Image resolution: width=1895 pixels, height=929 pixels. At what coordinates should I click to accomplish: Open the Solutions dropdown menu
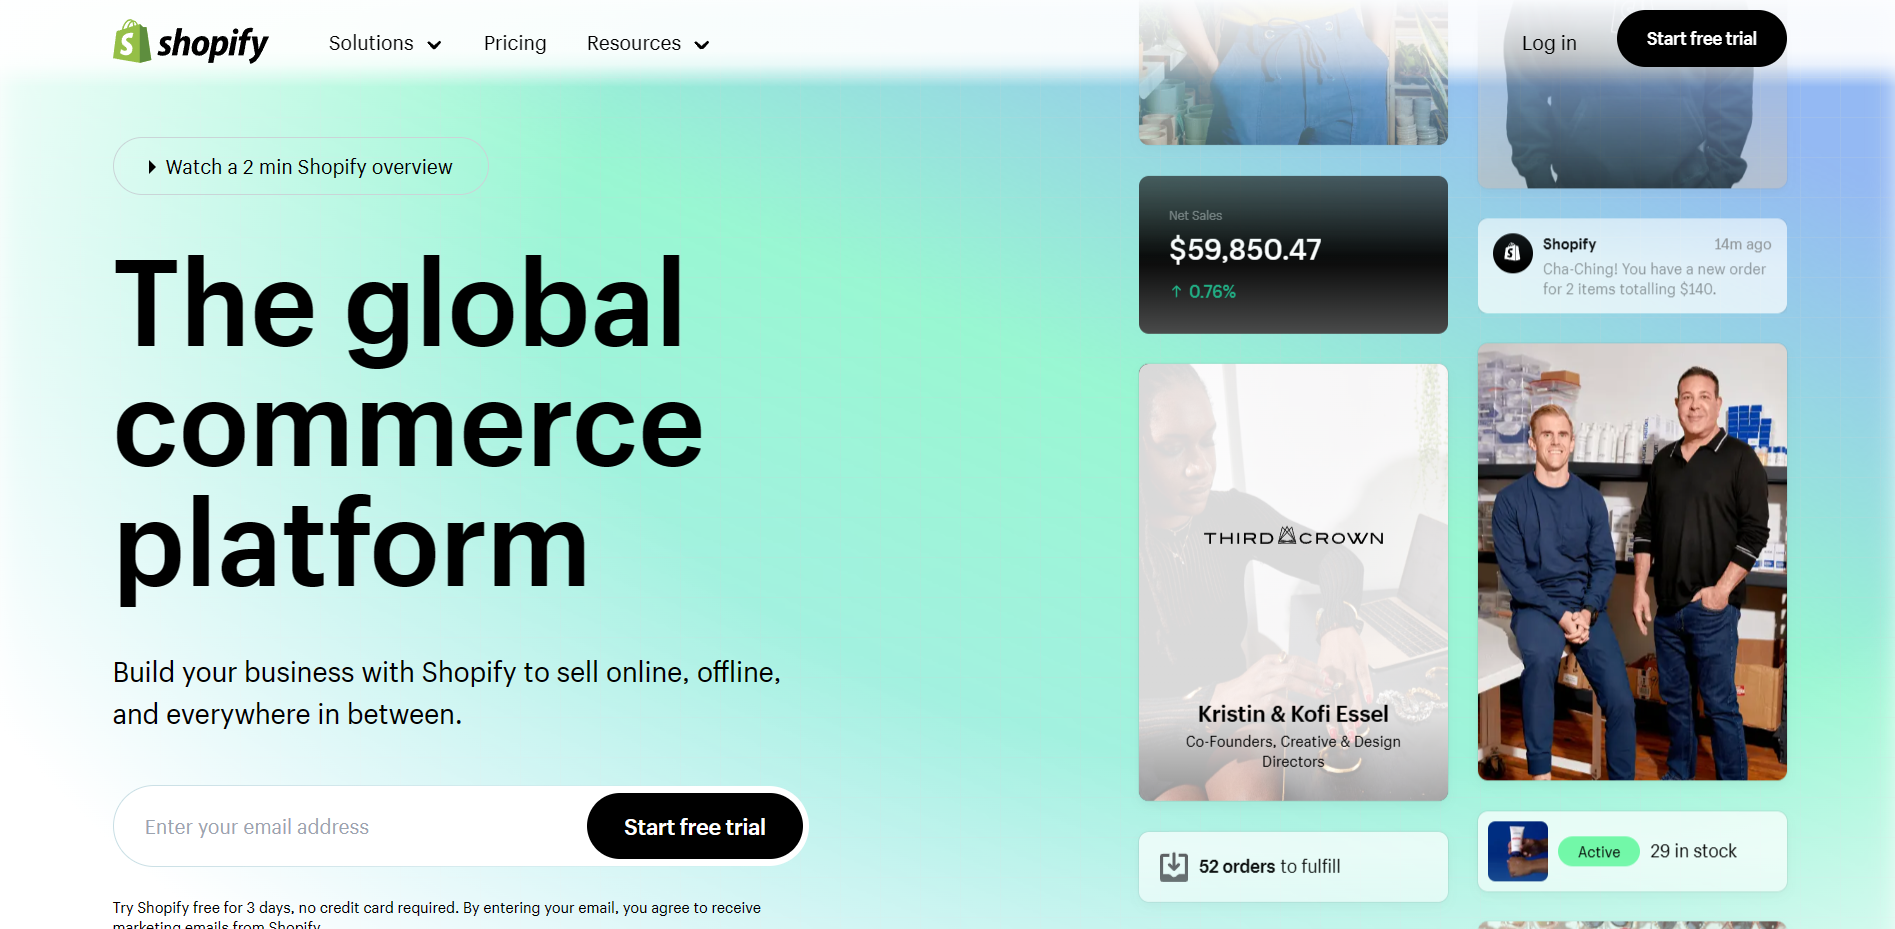pos(385,43)
